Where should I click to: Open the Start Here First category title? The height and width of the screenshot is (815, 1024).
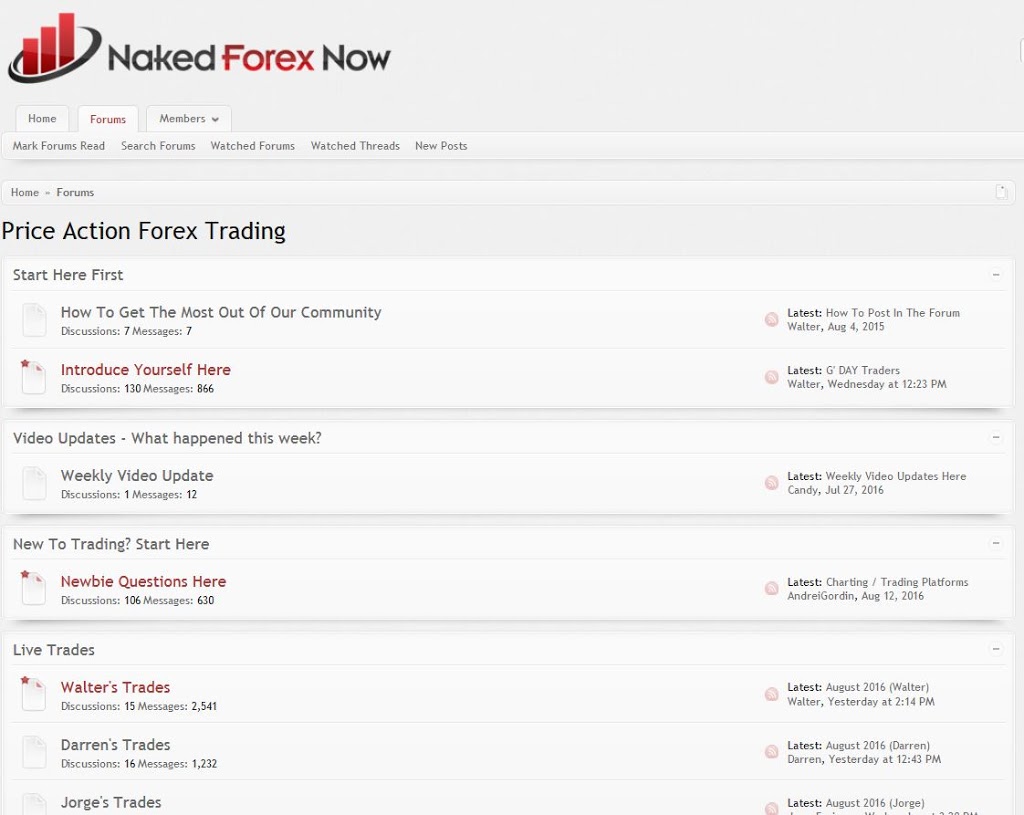[x=68, y=275]
